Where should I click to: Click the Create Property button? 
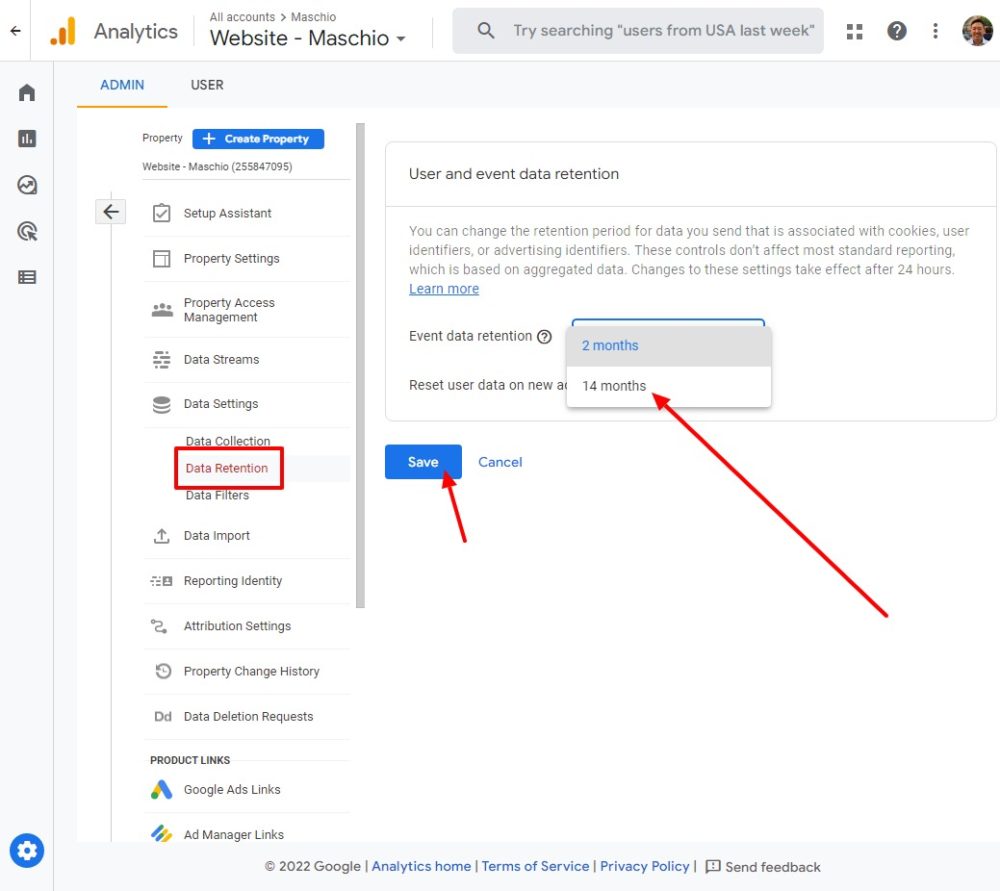(258, 139)
